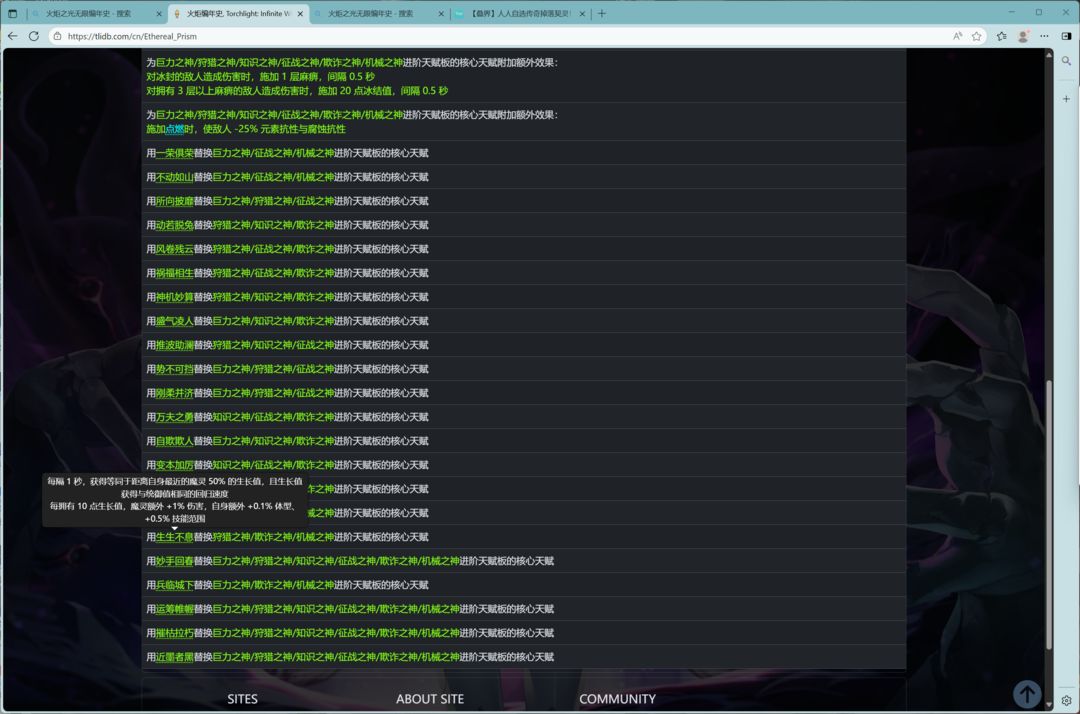The height and width of the screenshot is (714, 1080).
Task: Open the browser profile avatar
Action: (1024, 36)
